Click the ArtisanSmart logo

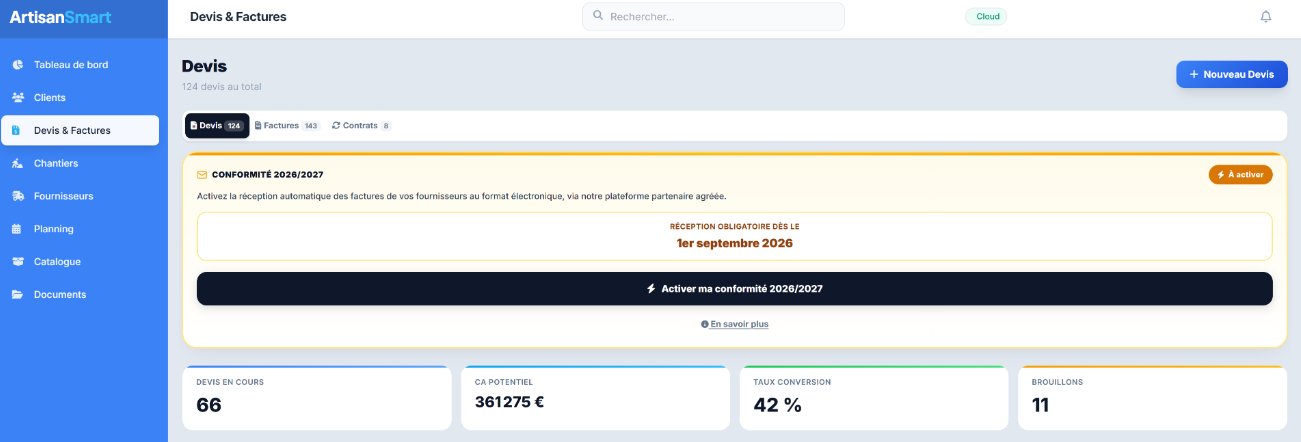pos(60,17)
